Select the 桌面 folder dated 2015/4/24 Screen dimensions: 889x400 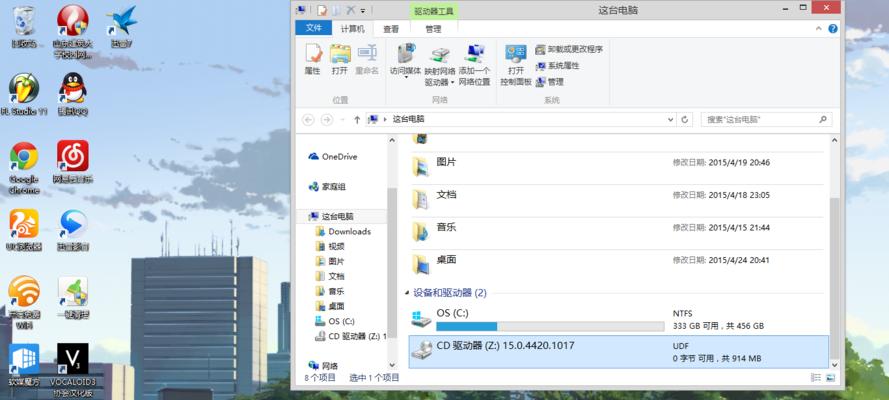pyautogui.click(x=617, y=265)
